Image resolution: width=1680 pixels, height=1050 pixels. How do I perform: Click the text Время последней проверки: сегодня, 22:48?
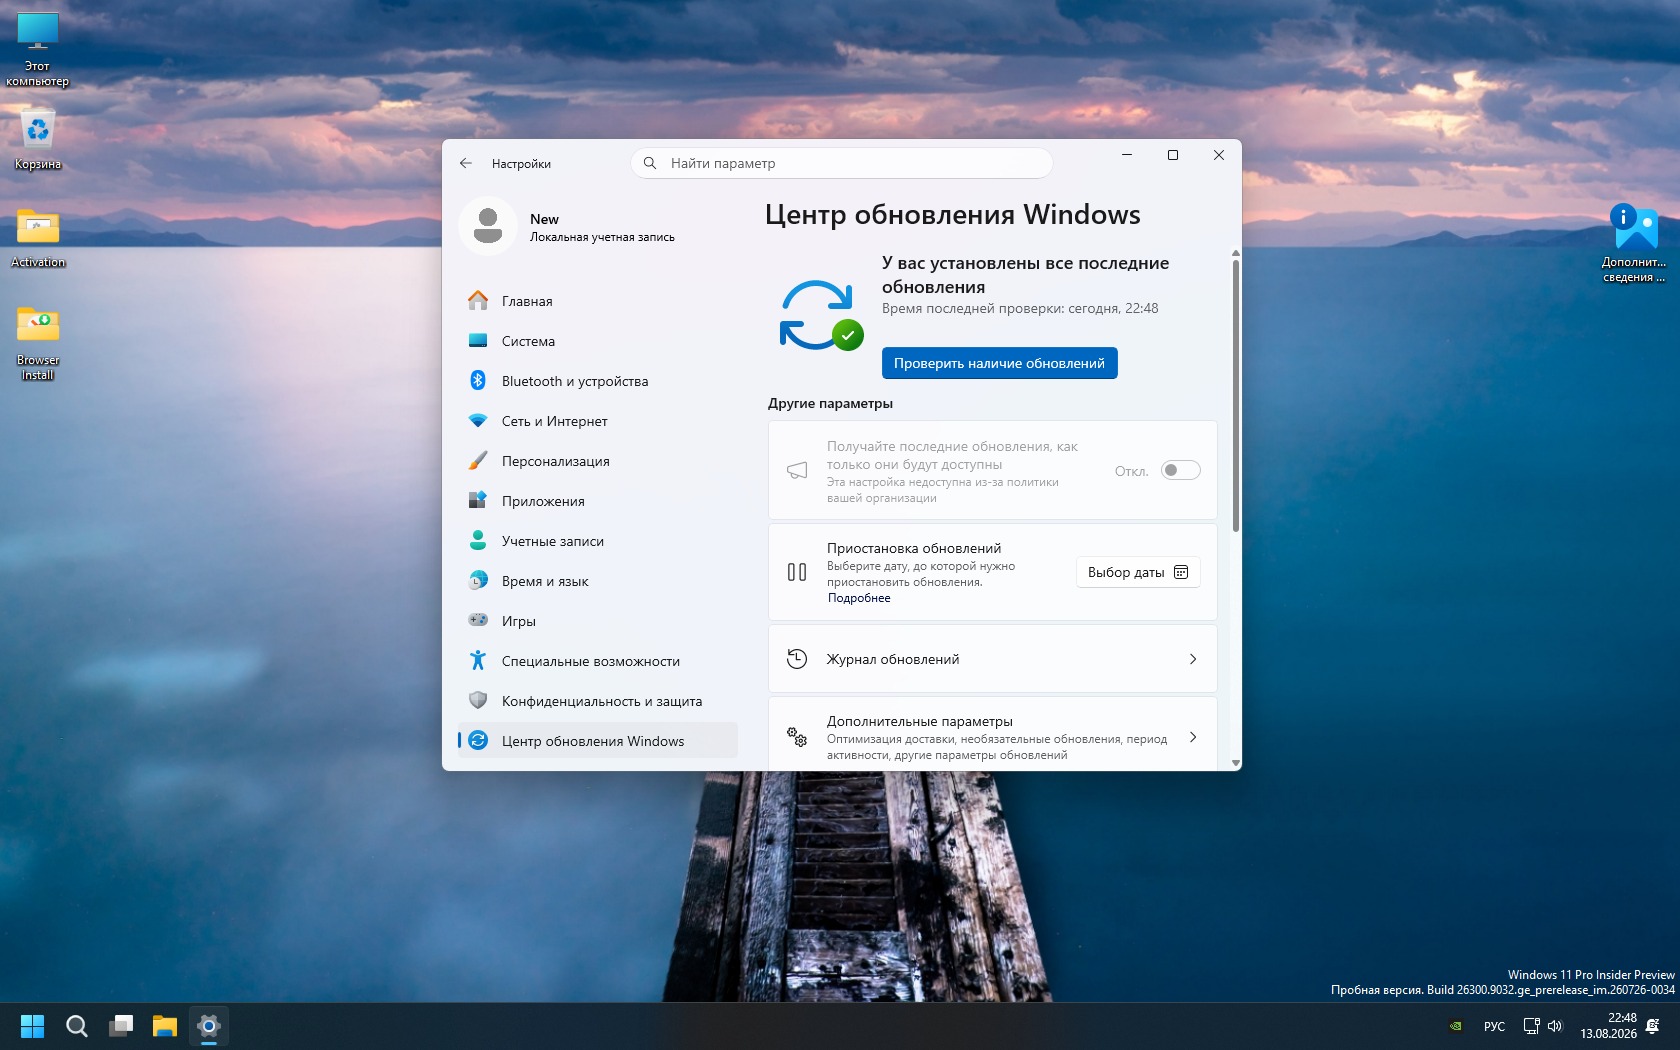coord(1020,308)
